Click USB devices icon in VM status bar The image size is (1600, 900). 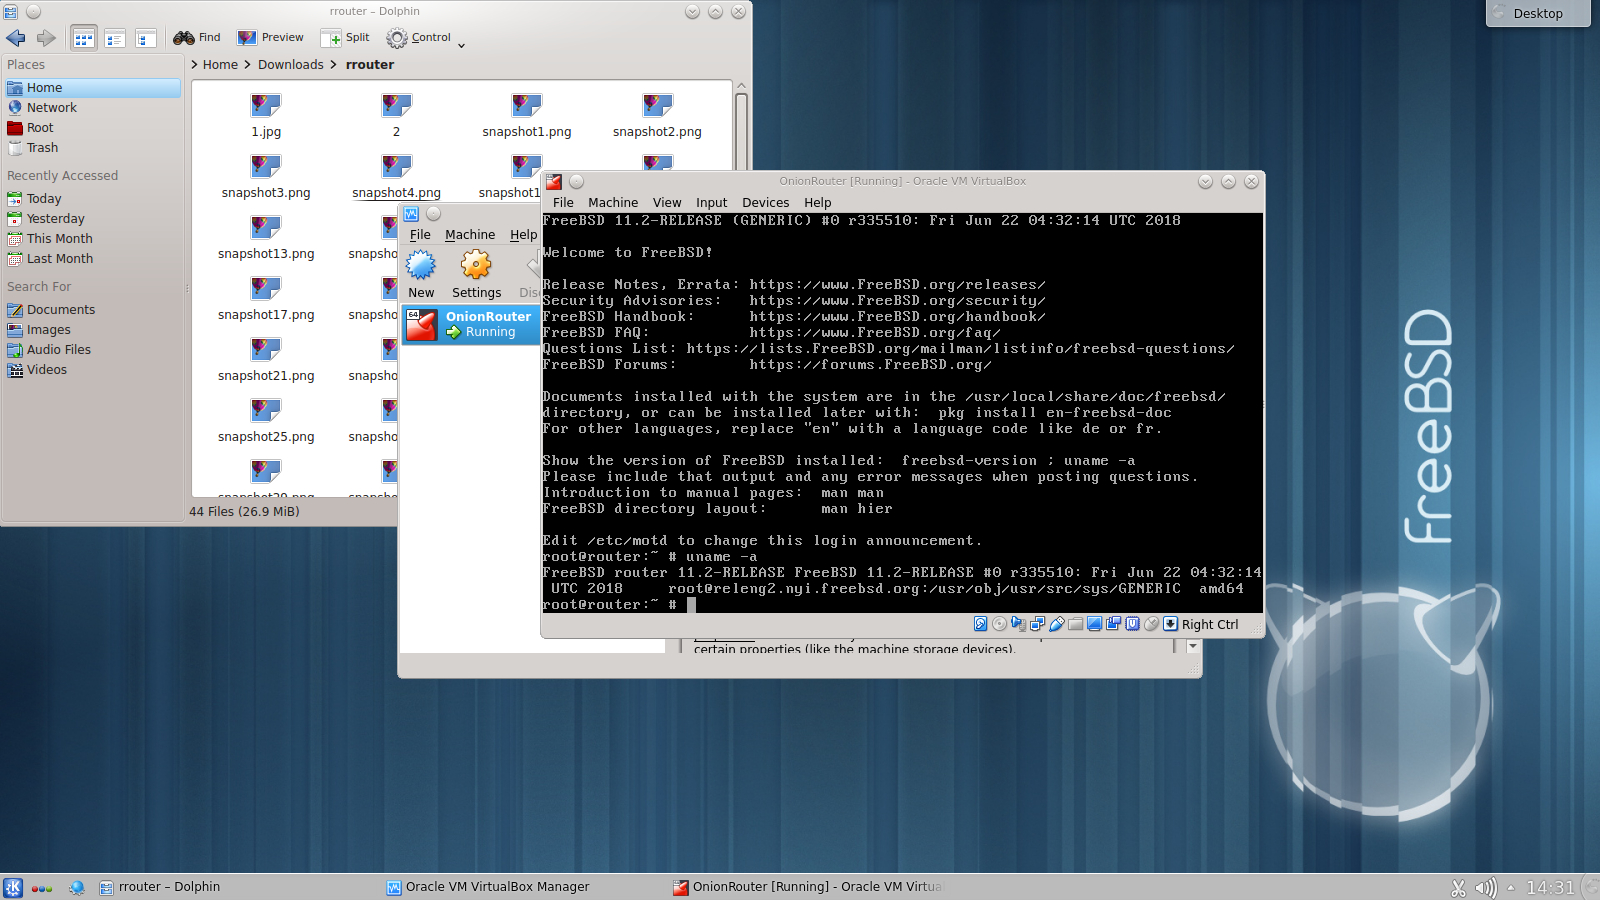[1057, 624]
